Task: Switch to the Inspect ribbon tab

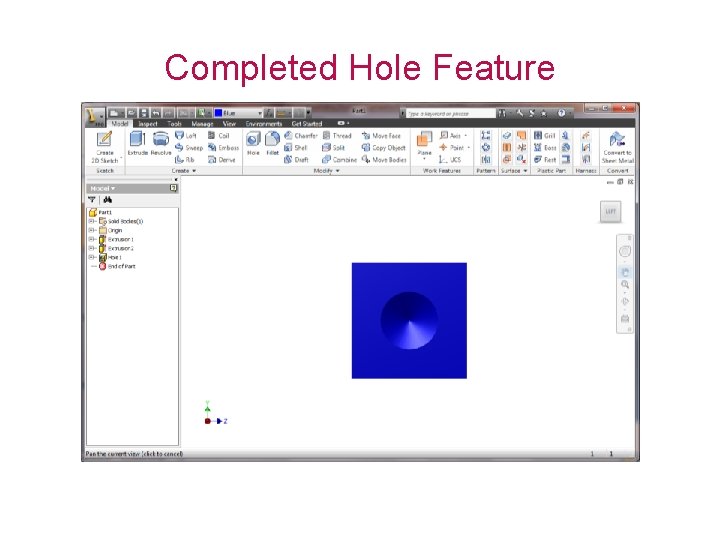Action: [148, 124]
